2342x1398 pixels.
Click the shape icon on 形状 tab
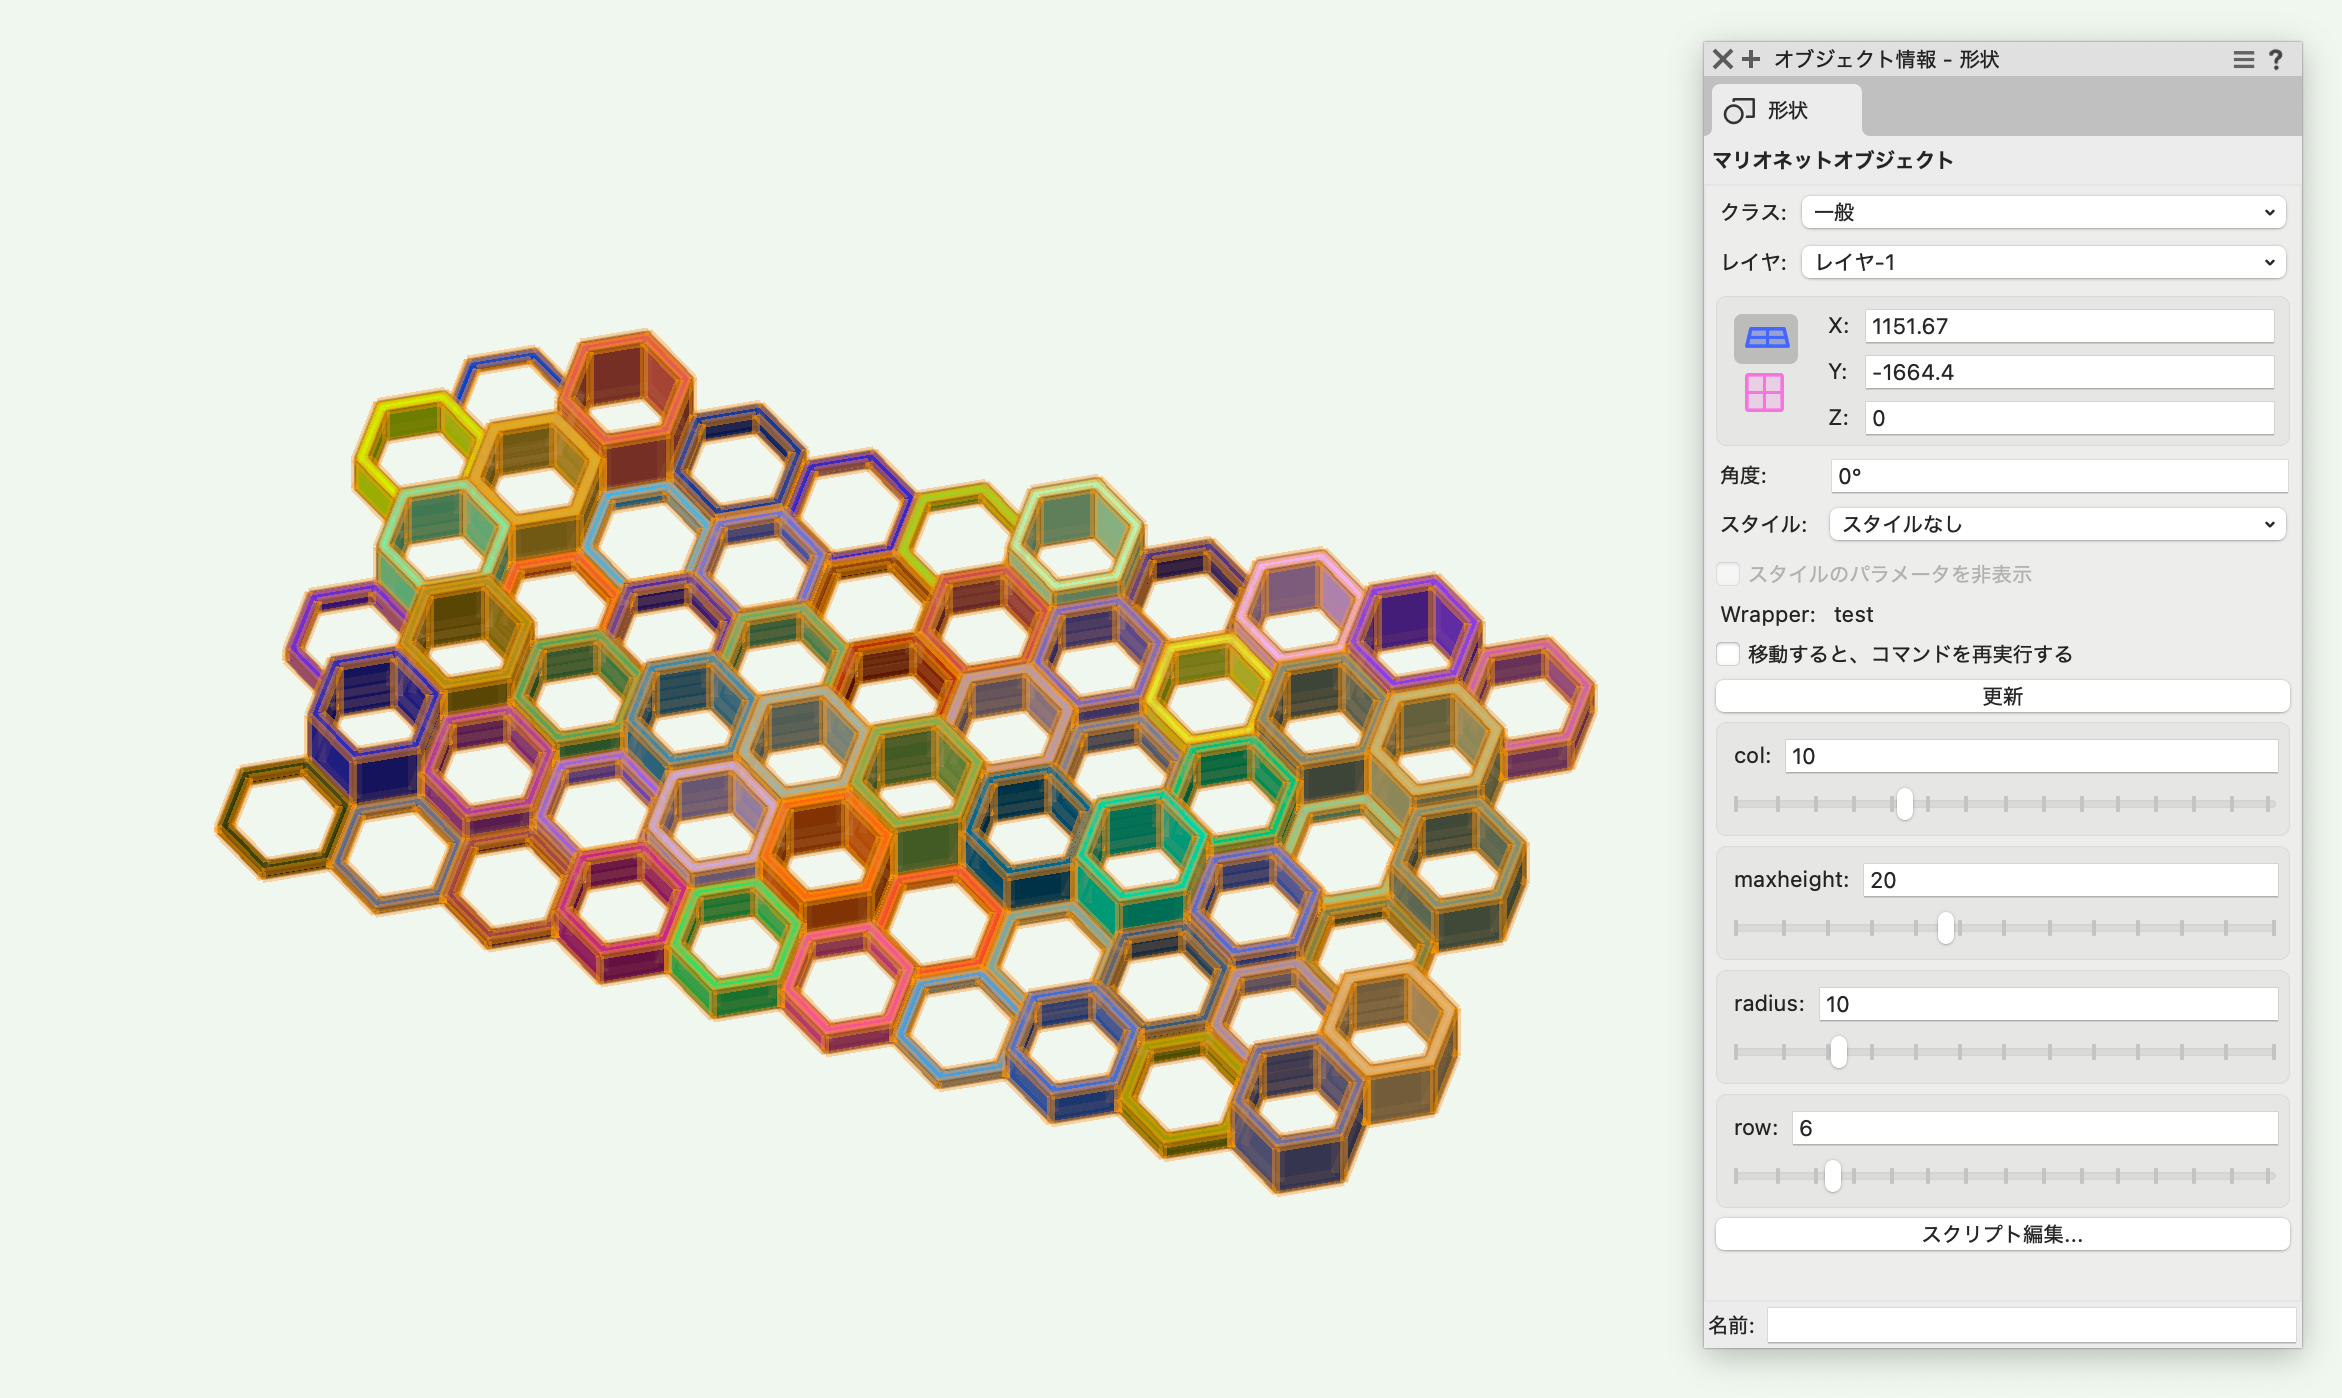pyautogui.click(x=1739, y=110)
